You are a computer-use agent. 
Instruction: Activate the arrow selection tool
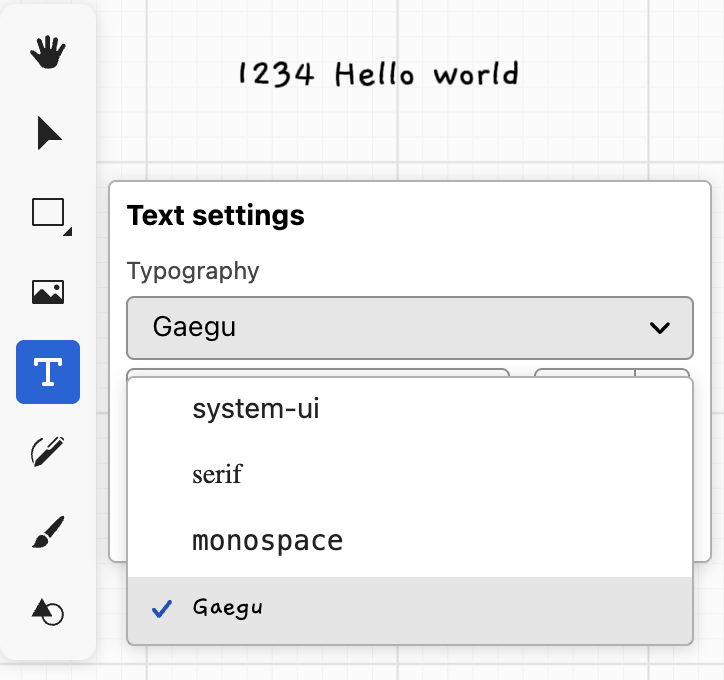(x=48, y=132)
